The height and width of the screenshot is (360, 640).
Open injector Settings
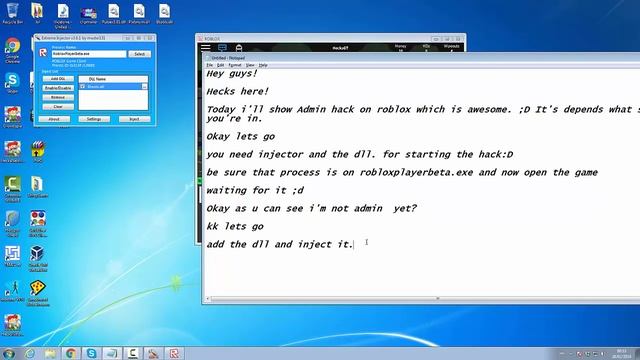[x=94, y=119]
